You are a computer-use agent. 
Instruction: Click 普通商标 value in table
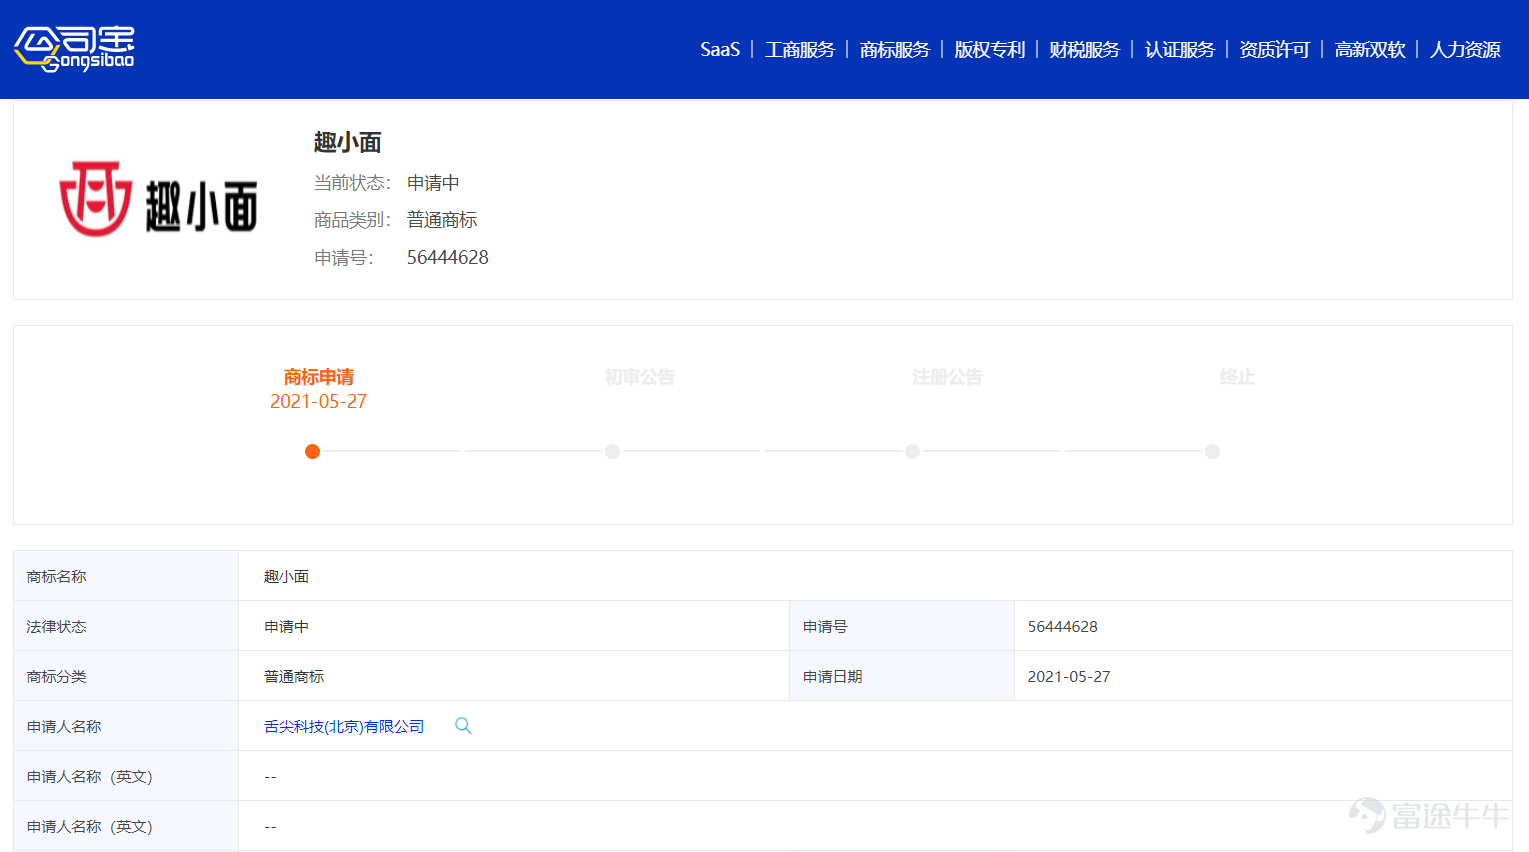click(x=294, y=676)
